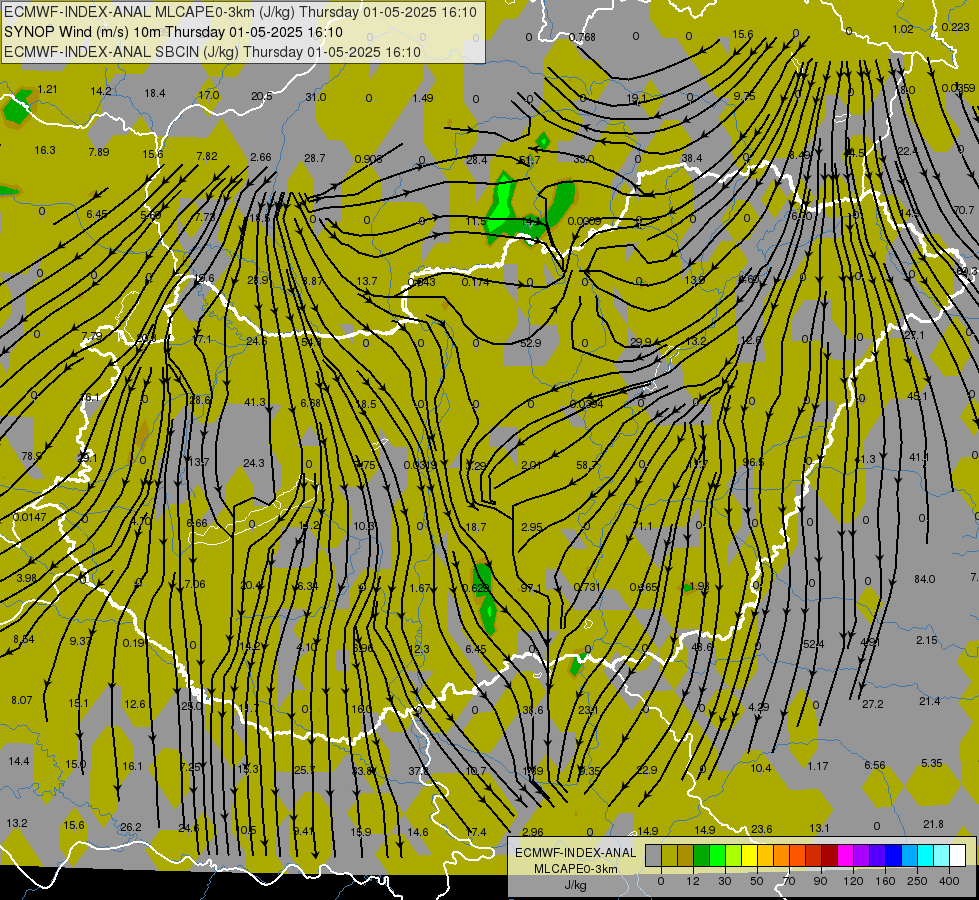Screen dimensions: 979x900
Task: Click the legend title ECMWF-INDEX-ANAL
Action: (576, 853)
